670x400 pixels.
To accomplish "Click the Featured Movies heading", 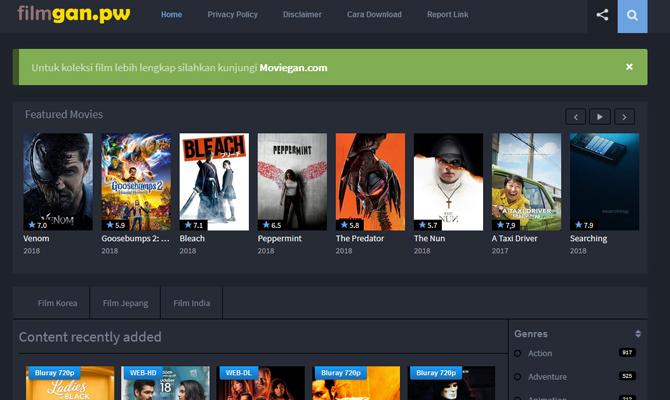I will (64, 115).
